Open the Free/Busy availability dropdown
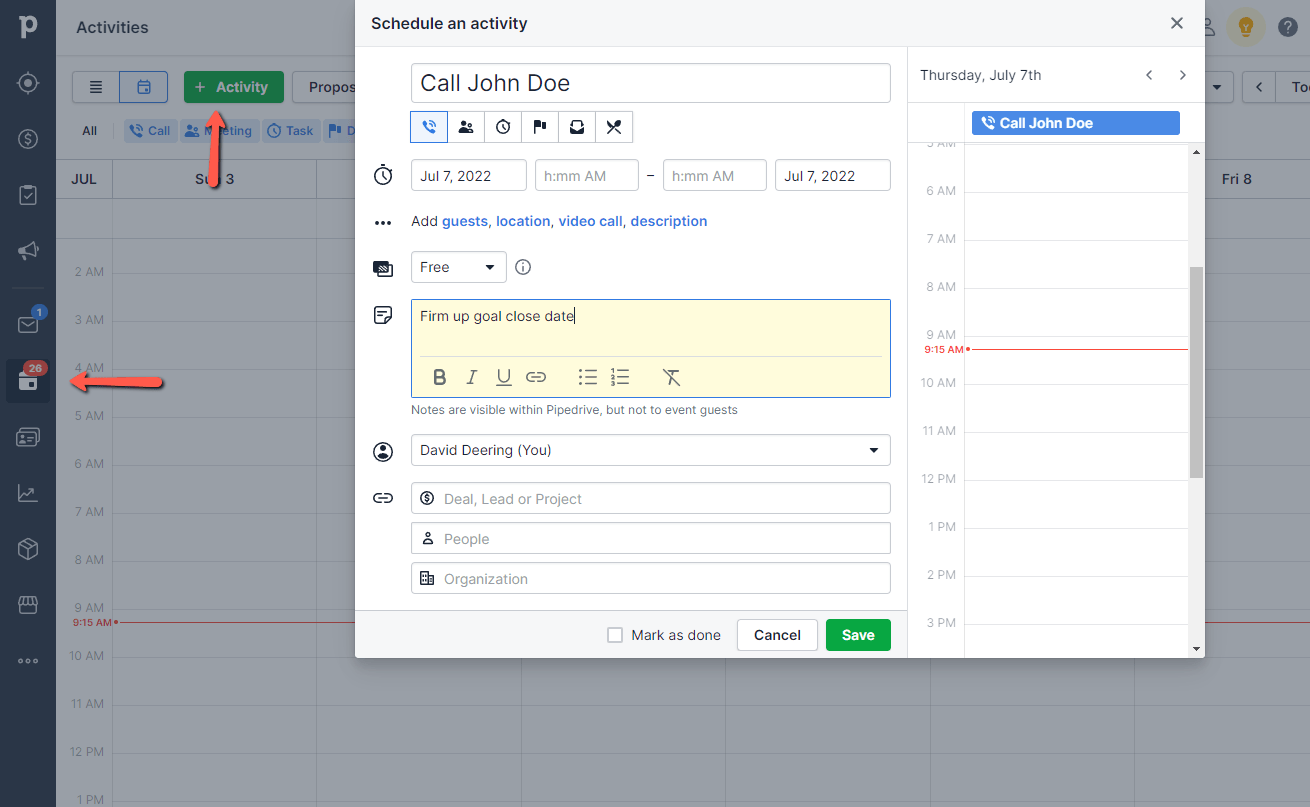This screenshot has width=1310, height=807. click(459, 267)
